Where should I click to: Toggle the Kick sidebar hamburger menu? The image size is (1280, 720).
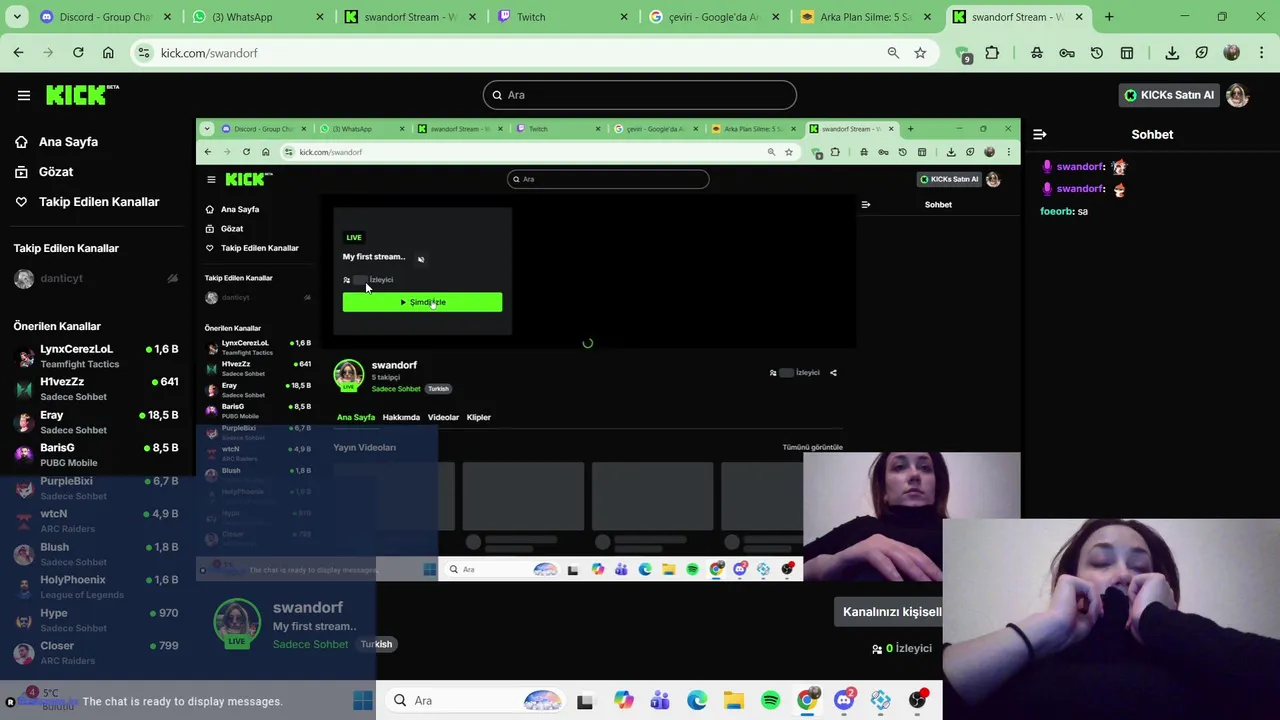tap(23, 95)
